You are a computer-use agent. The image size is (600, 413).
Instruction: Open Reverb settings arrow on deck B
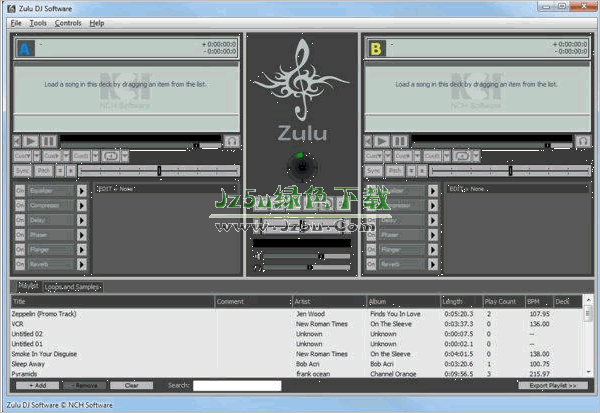click(433, 264)
